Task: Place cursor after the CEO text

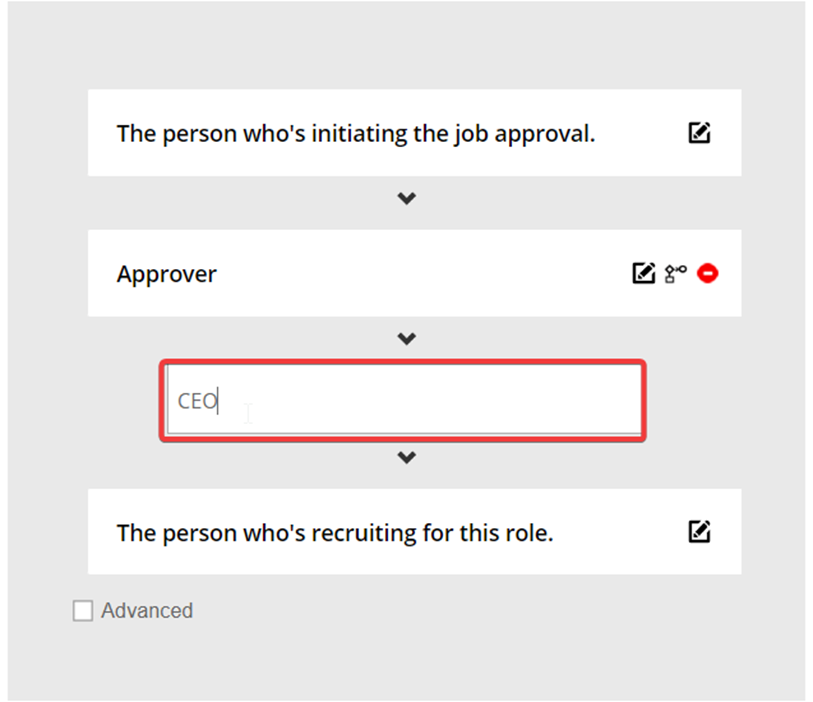Action: 218,401
